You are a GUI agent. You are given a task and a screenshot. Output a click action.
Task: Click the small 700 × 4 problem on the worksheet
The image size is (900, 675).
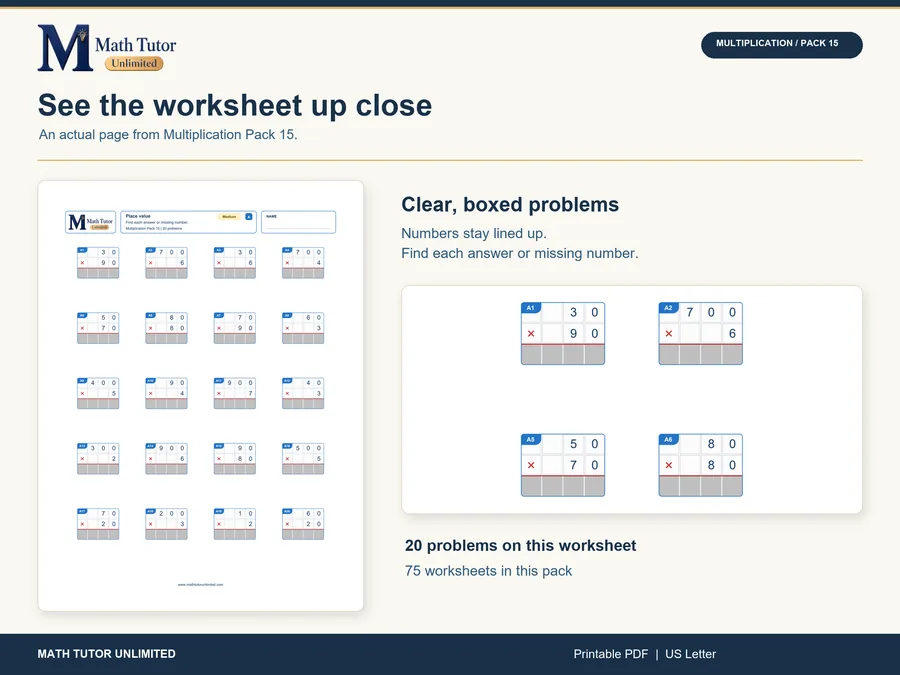pos(302,263)
